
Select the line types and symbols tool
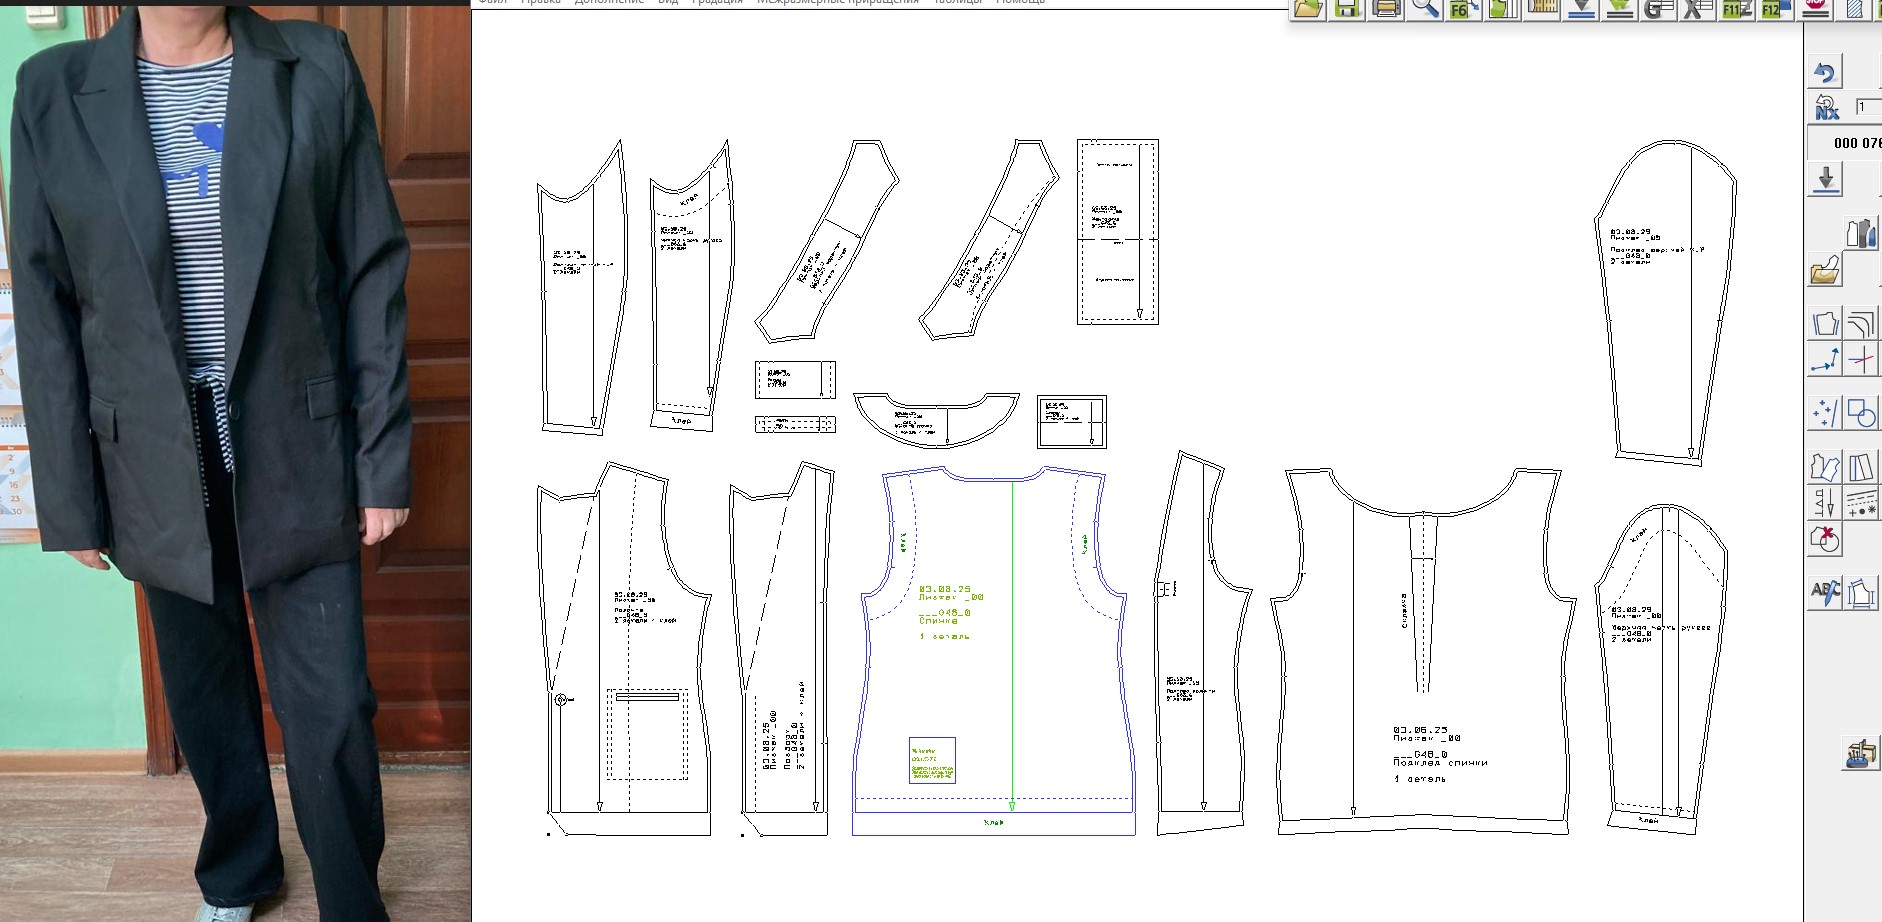[1861, 503]
